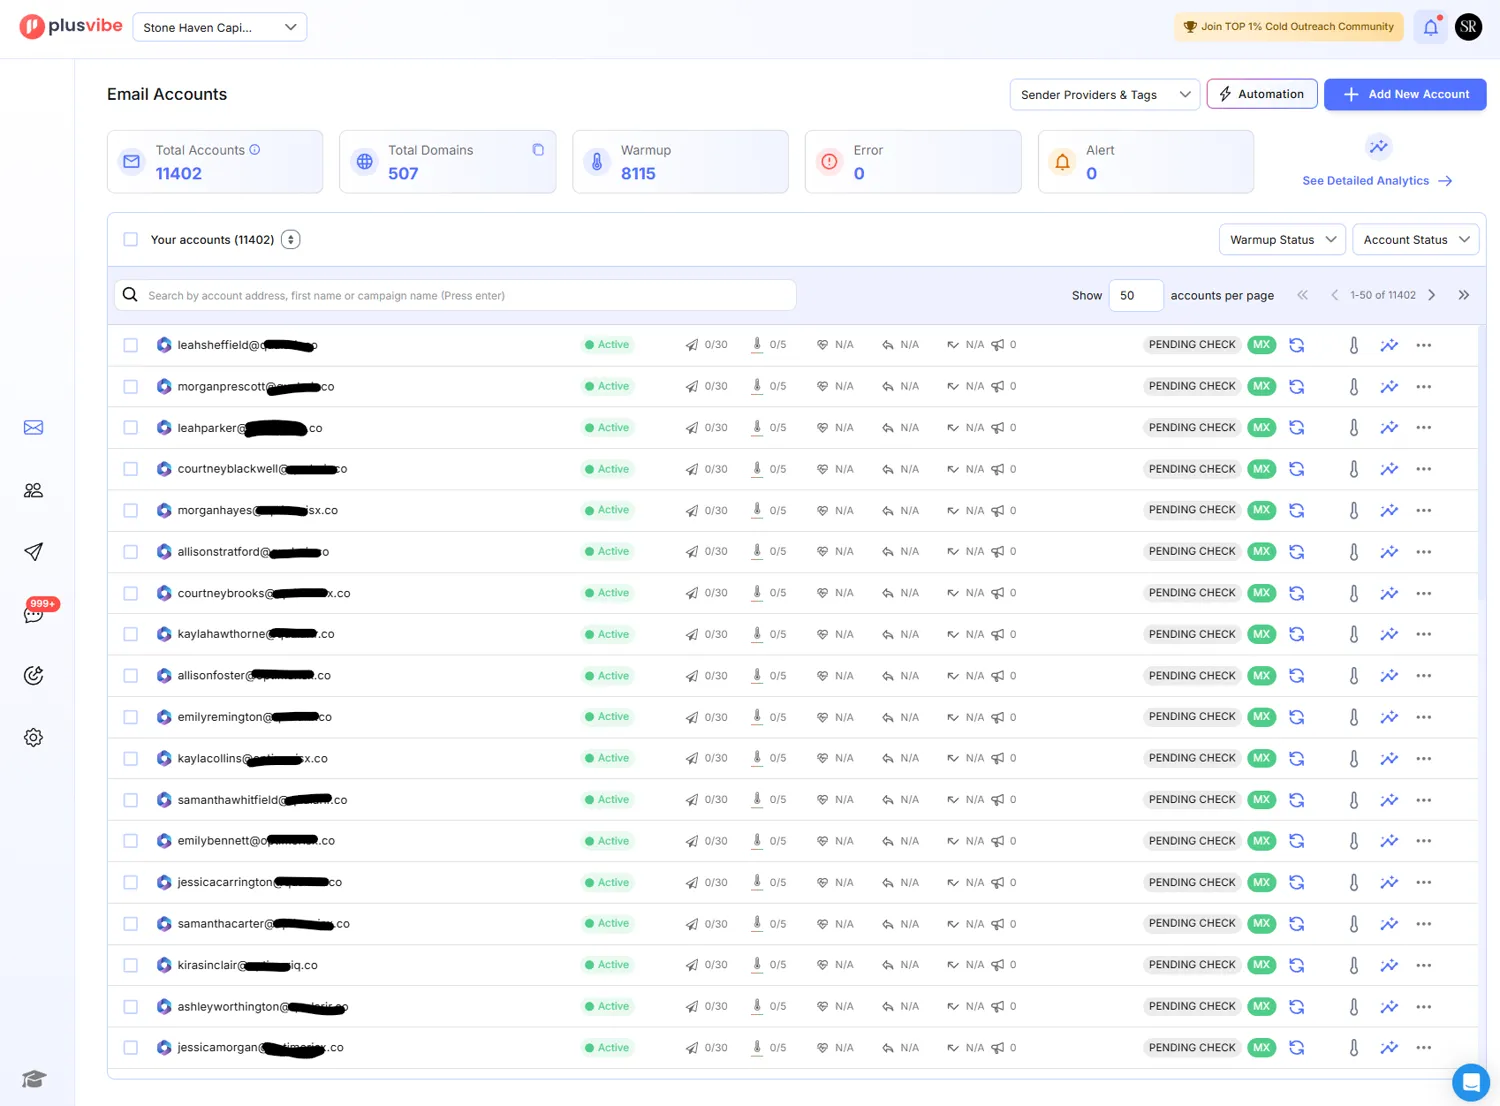Open Account Status filter dropdown

(x=1415, y=240)
